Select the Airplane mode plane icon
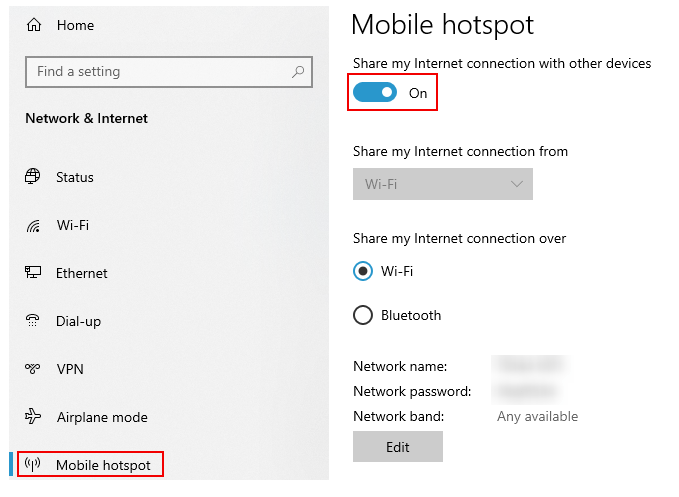The height and width of the screenshot is (497, 679). pos(33,416)
